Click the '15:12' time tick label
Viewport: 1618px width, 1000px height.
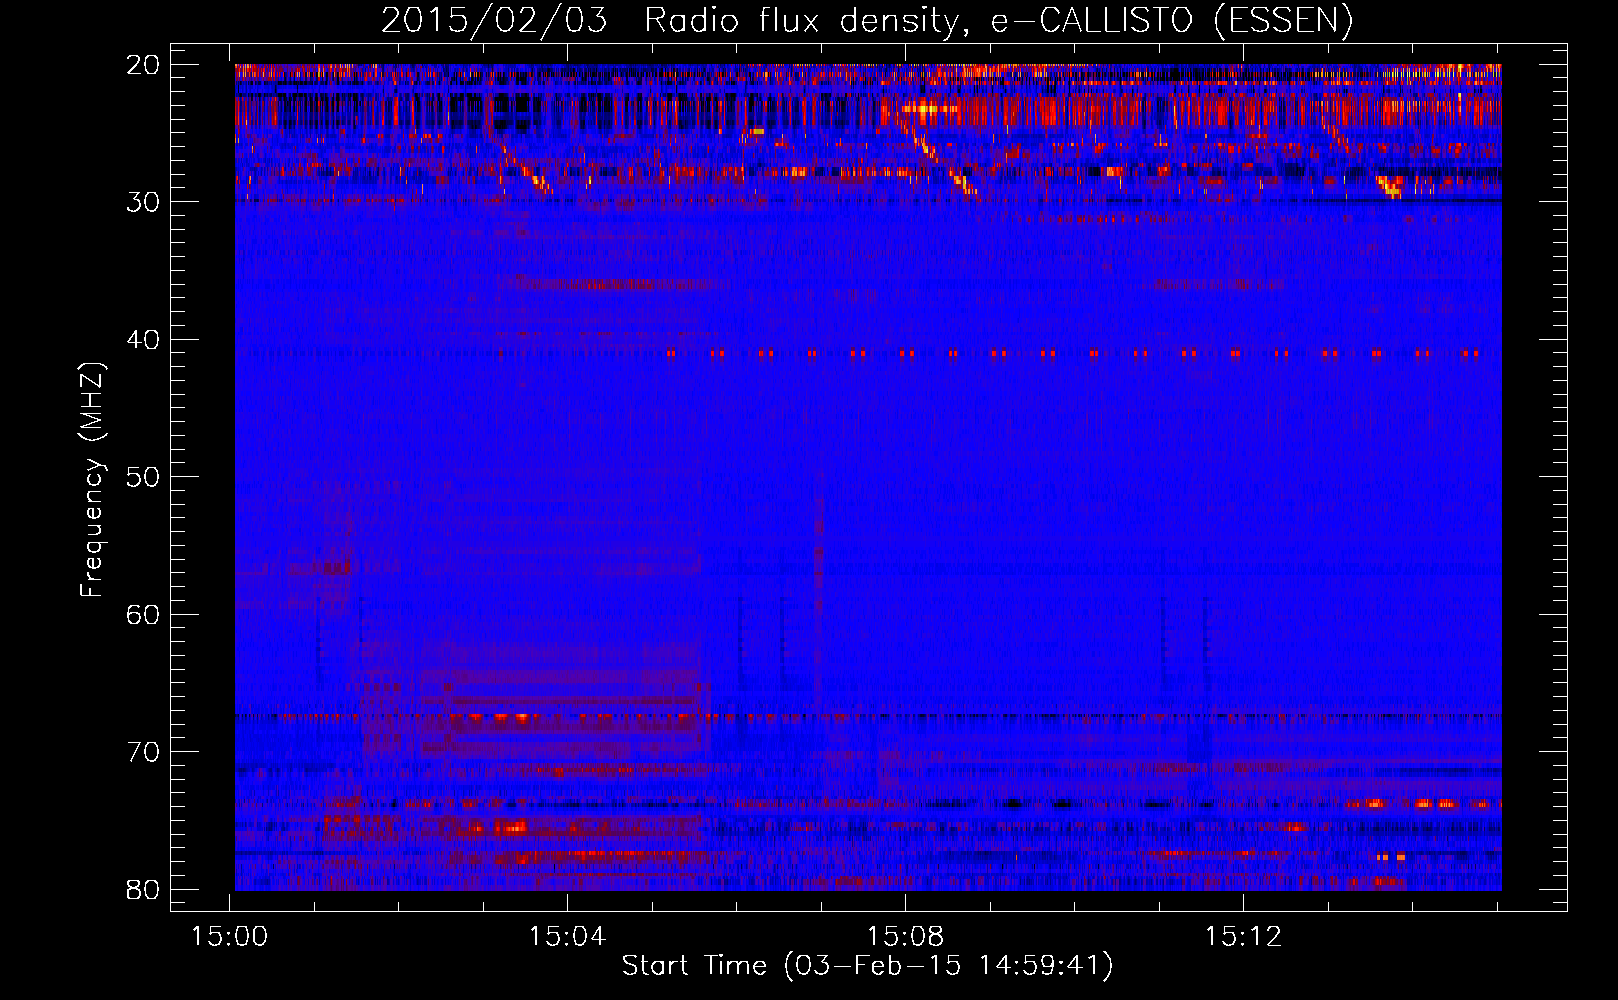point(1243,937)
